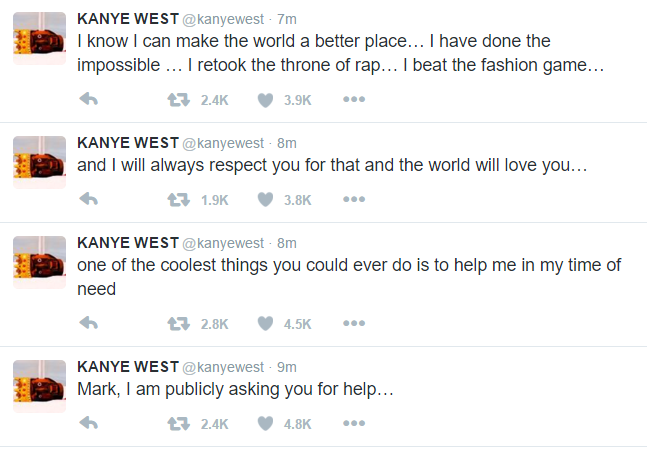Open more options on the 7m tweet
The image size is (647, 451).
click(x=354, y=99)
